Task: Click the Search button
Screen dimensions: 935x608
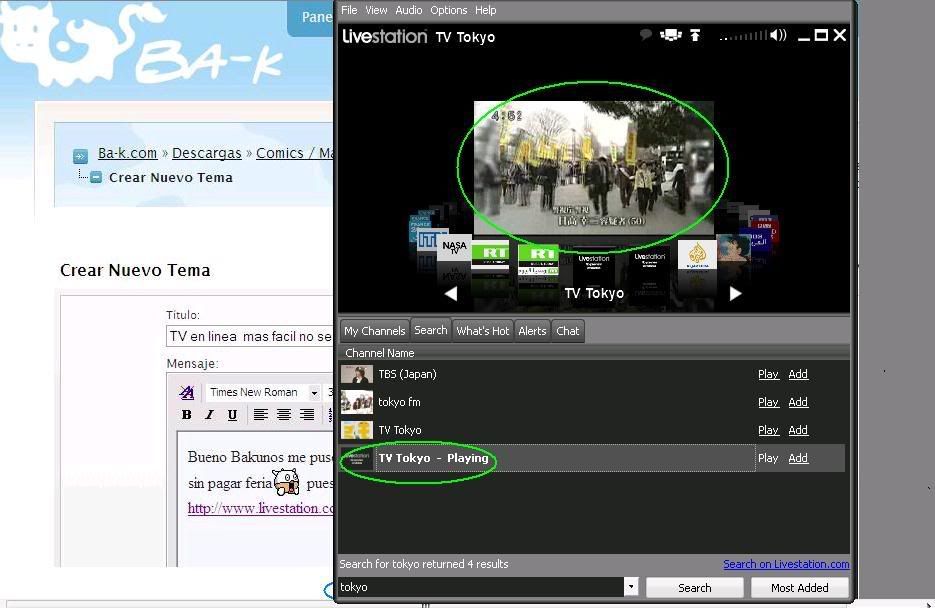Action: tap(695, 588)
